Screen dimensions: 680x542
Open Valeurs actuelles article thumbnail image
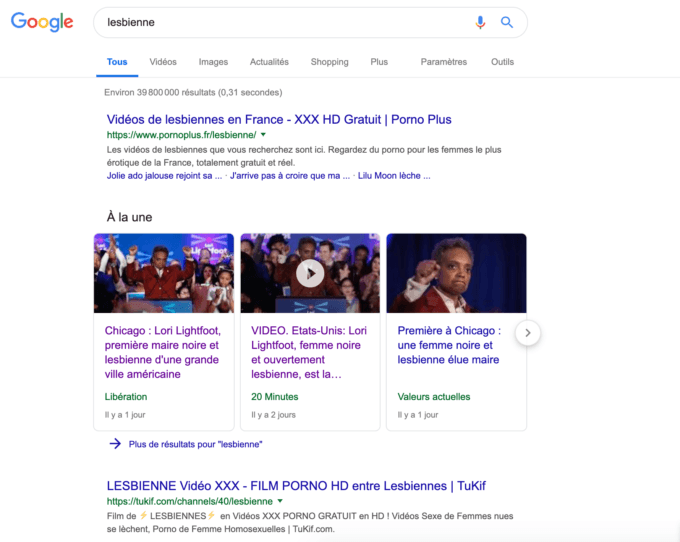click(456, 273)
